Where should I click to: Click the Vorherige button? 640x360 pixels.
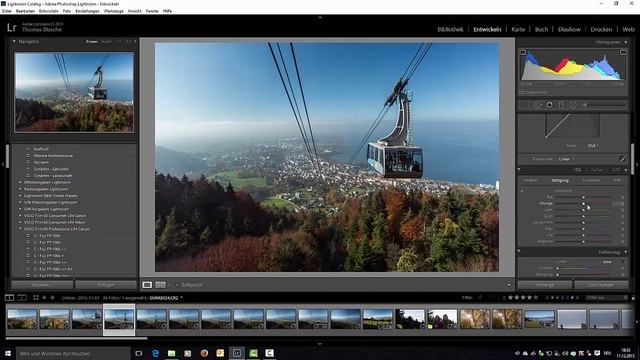(544, 284)
